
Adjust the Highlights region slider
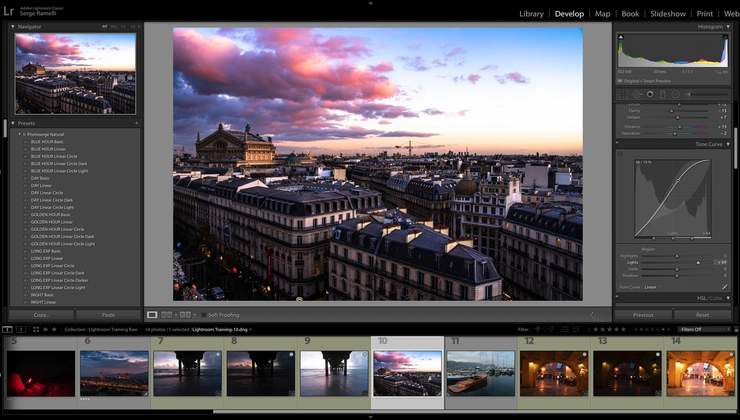(x=677, y=256)
